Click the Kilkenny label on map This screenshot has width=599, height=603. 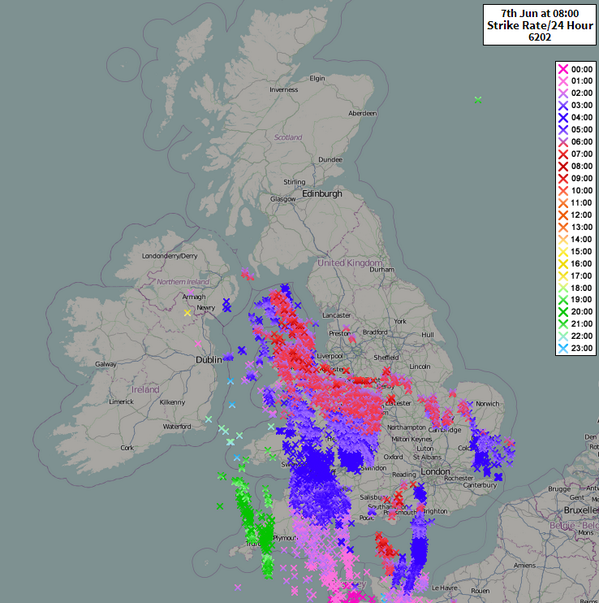(x=173, y=403)
